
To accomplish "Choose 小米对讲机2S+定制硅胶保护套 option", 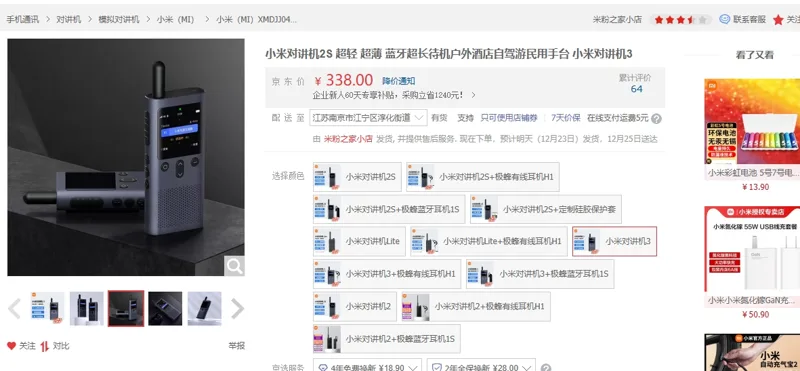I will point(546,209).
